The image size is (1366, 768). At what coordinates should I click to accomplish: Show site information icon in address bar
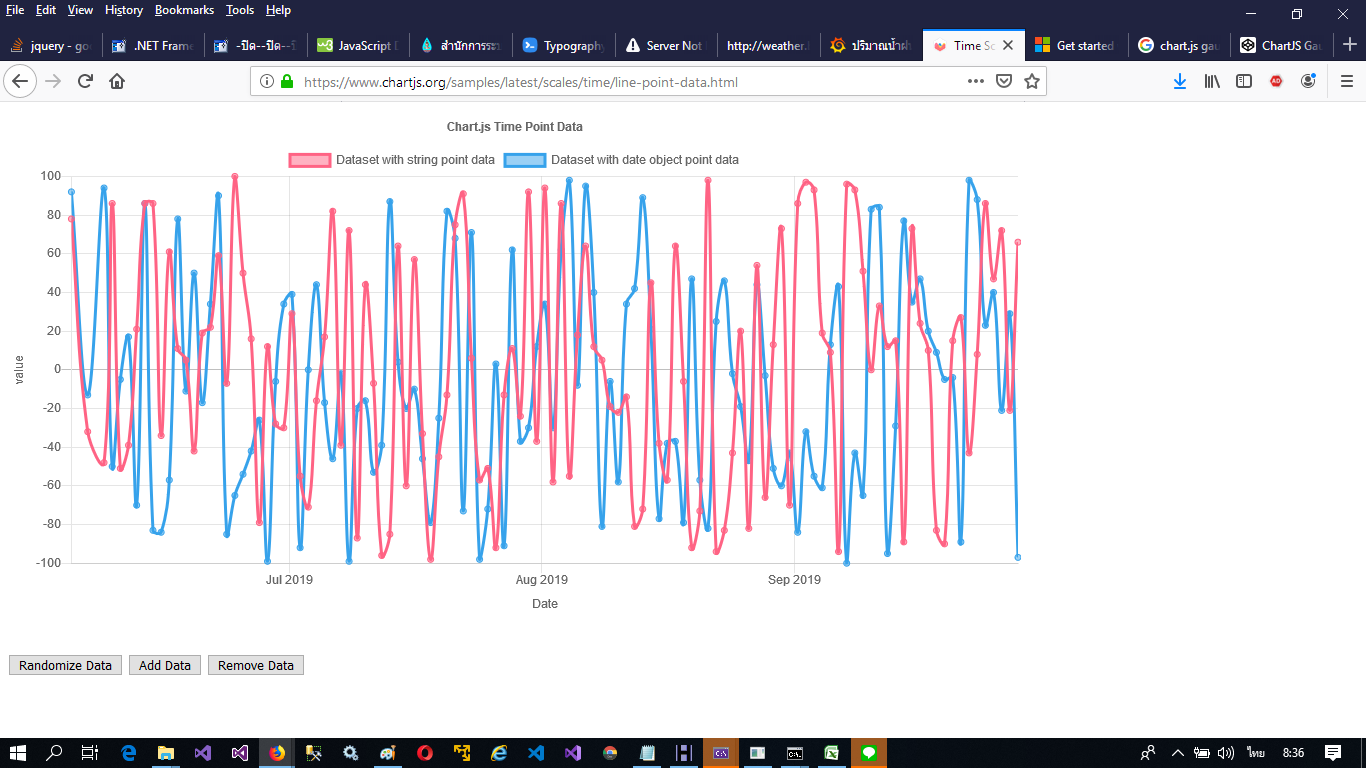[266, 82]
